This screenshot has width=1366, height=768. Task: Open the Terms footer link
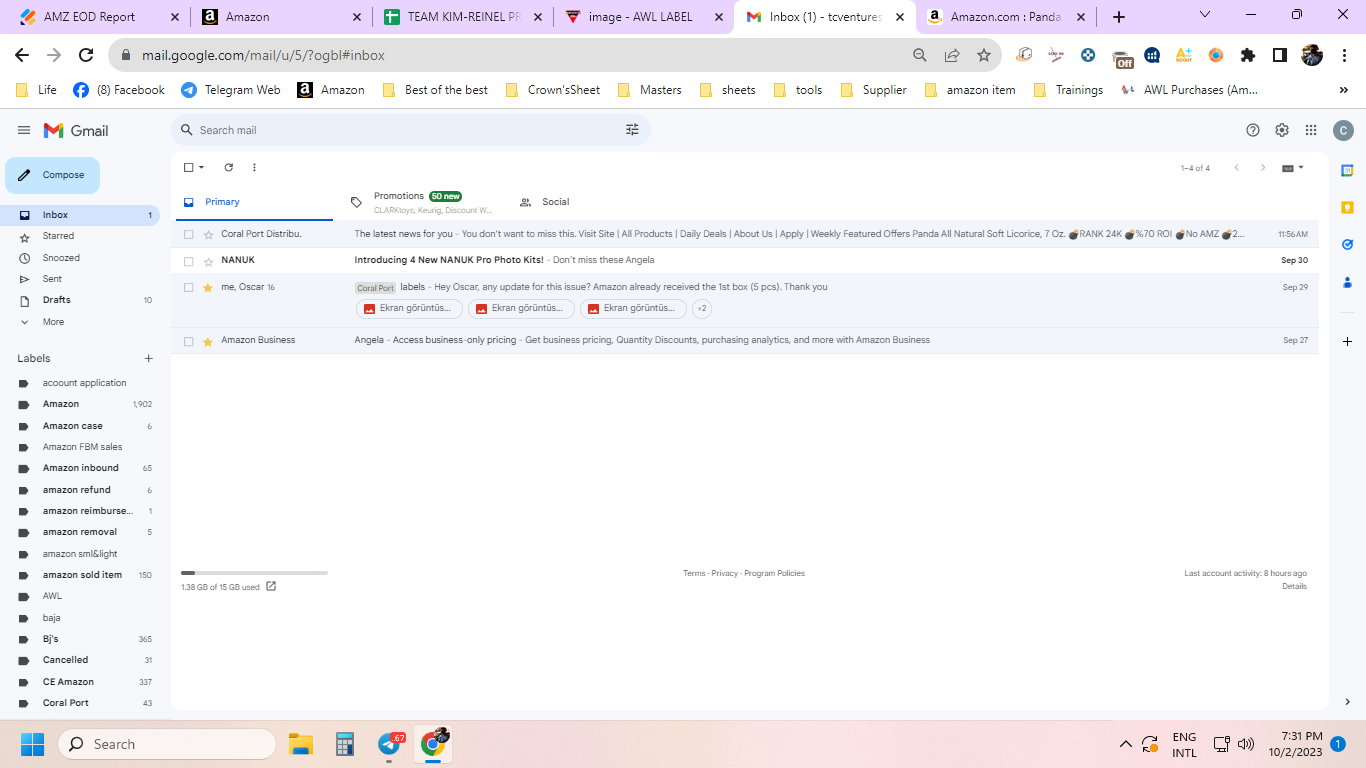point(694,574)
